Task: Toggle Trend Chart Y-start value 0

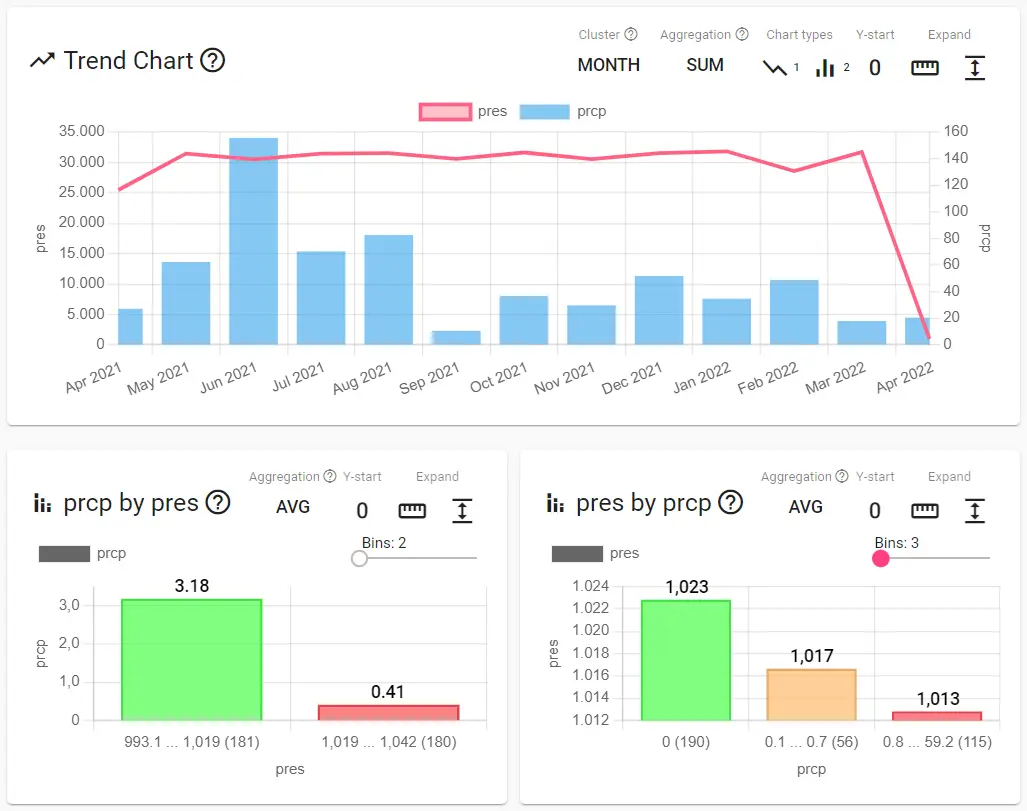Action: pyautogui.click(x=875, y=67)
